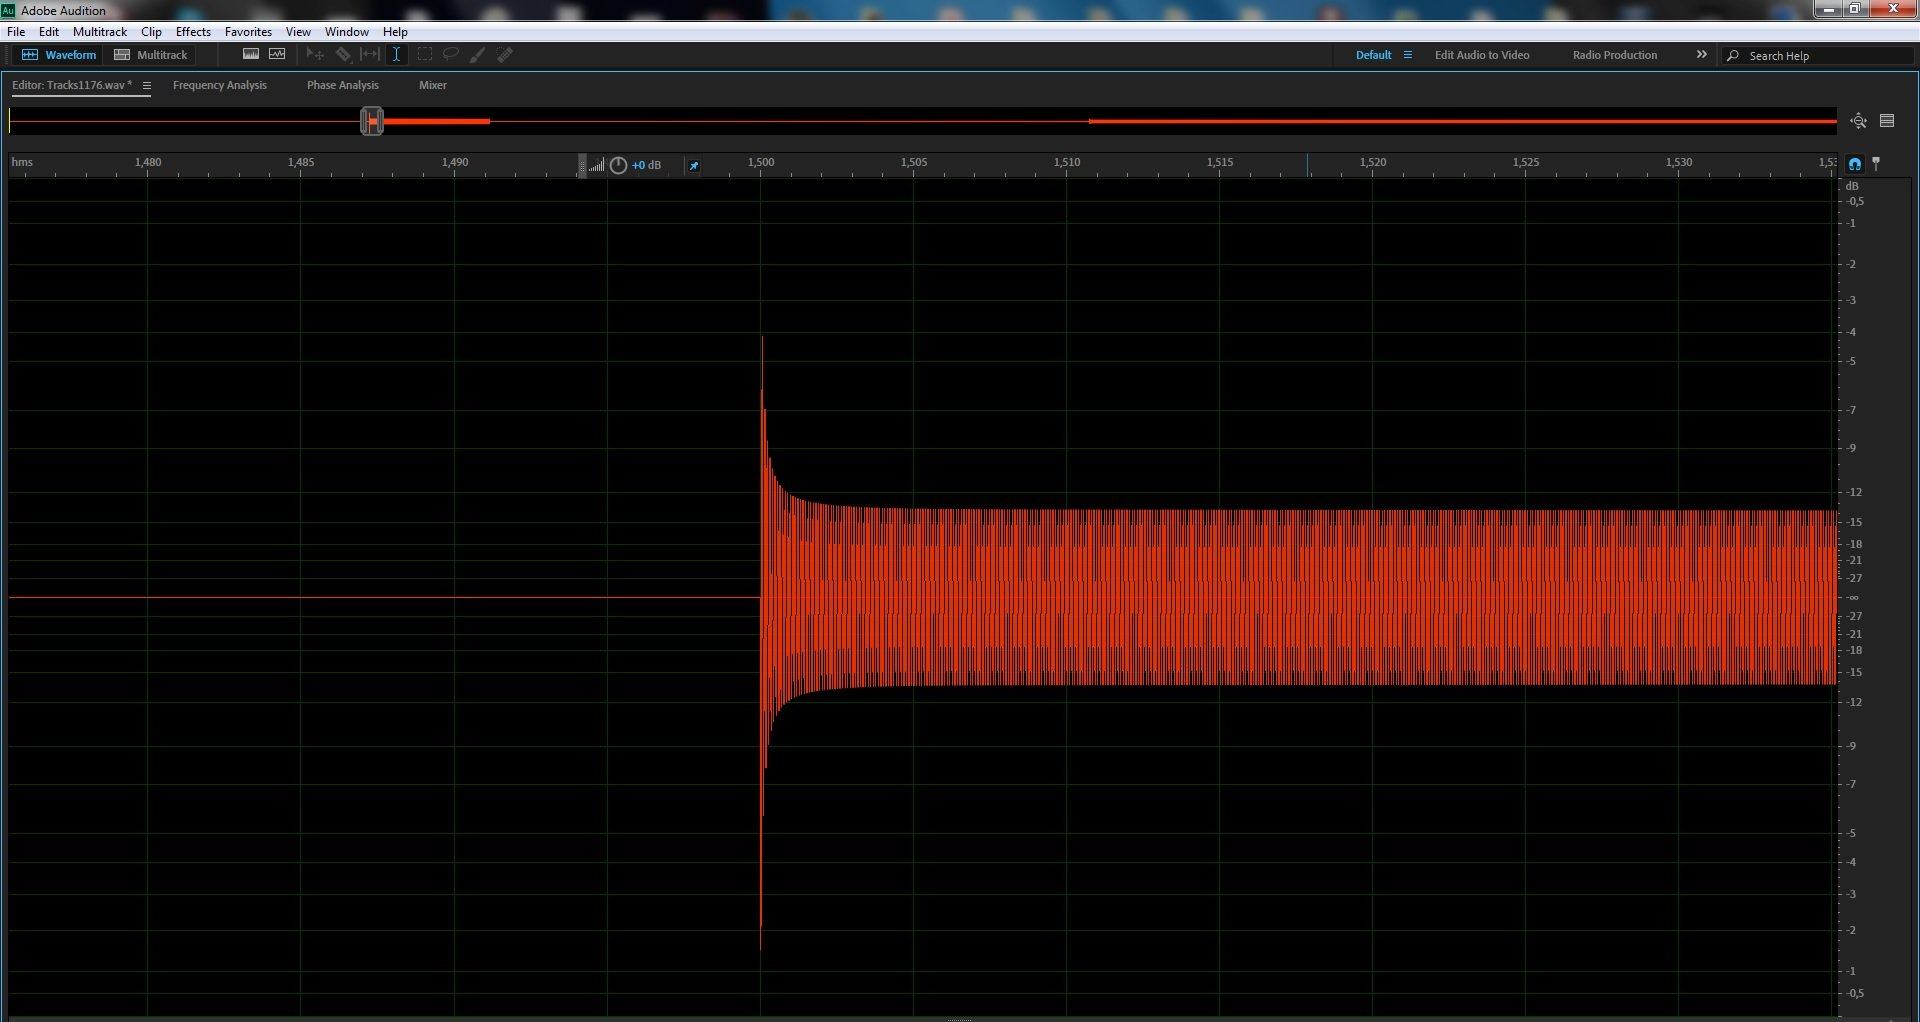This screenshot has height=1022, width=1920.
Task: Toggle snapping magnet button
Action: click(1855, 164)
